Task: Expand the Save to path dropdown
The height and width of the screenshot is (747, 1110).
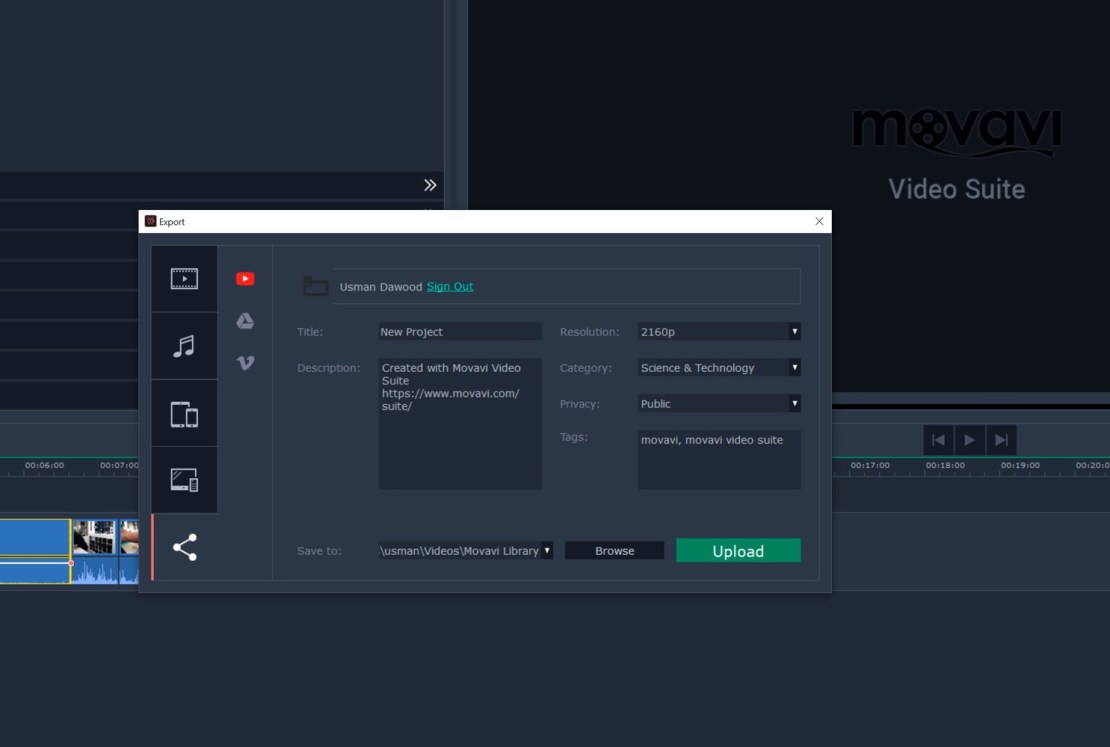Action: [x=547, y=550]
